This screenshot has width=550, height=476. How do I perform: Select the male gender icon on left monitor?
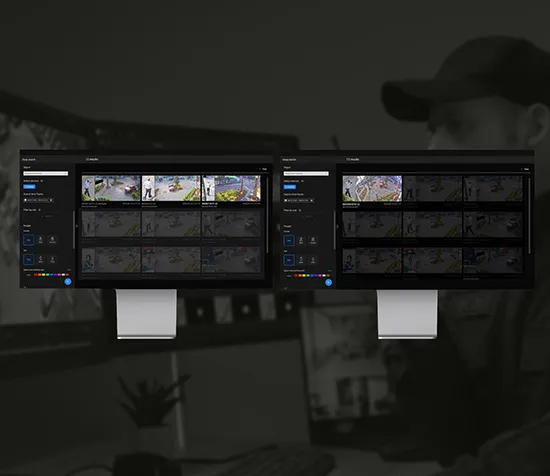40,240
